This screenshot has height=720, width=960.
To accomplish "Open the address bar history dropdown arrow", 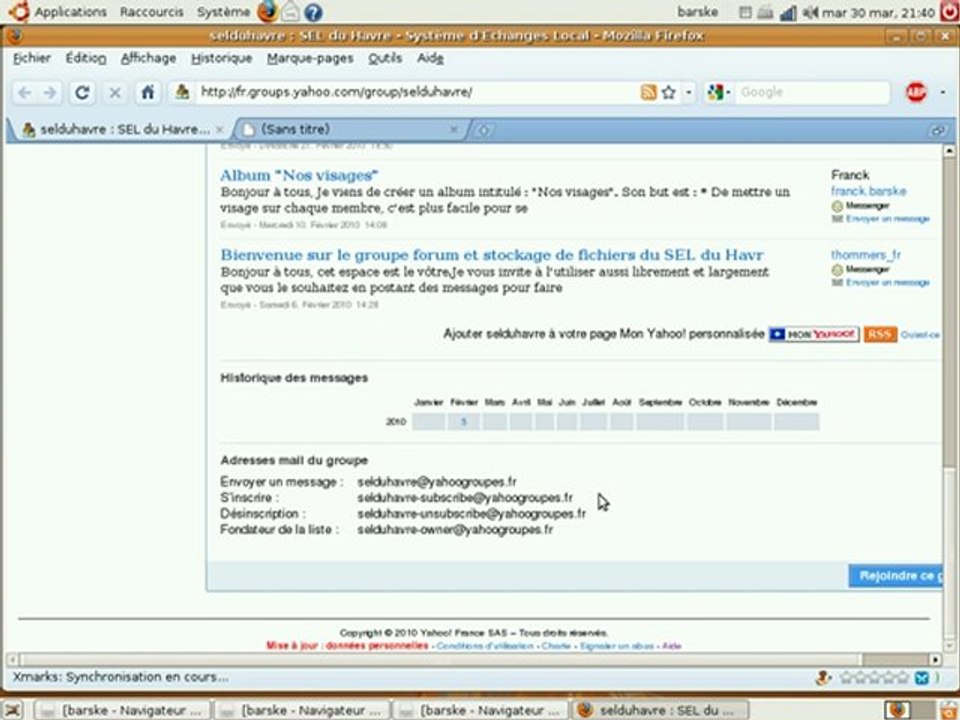I will point(689,92).
